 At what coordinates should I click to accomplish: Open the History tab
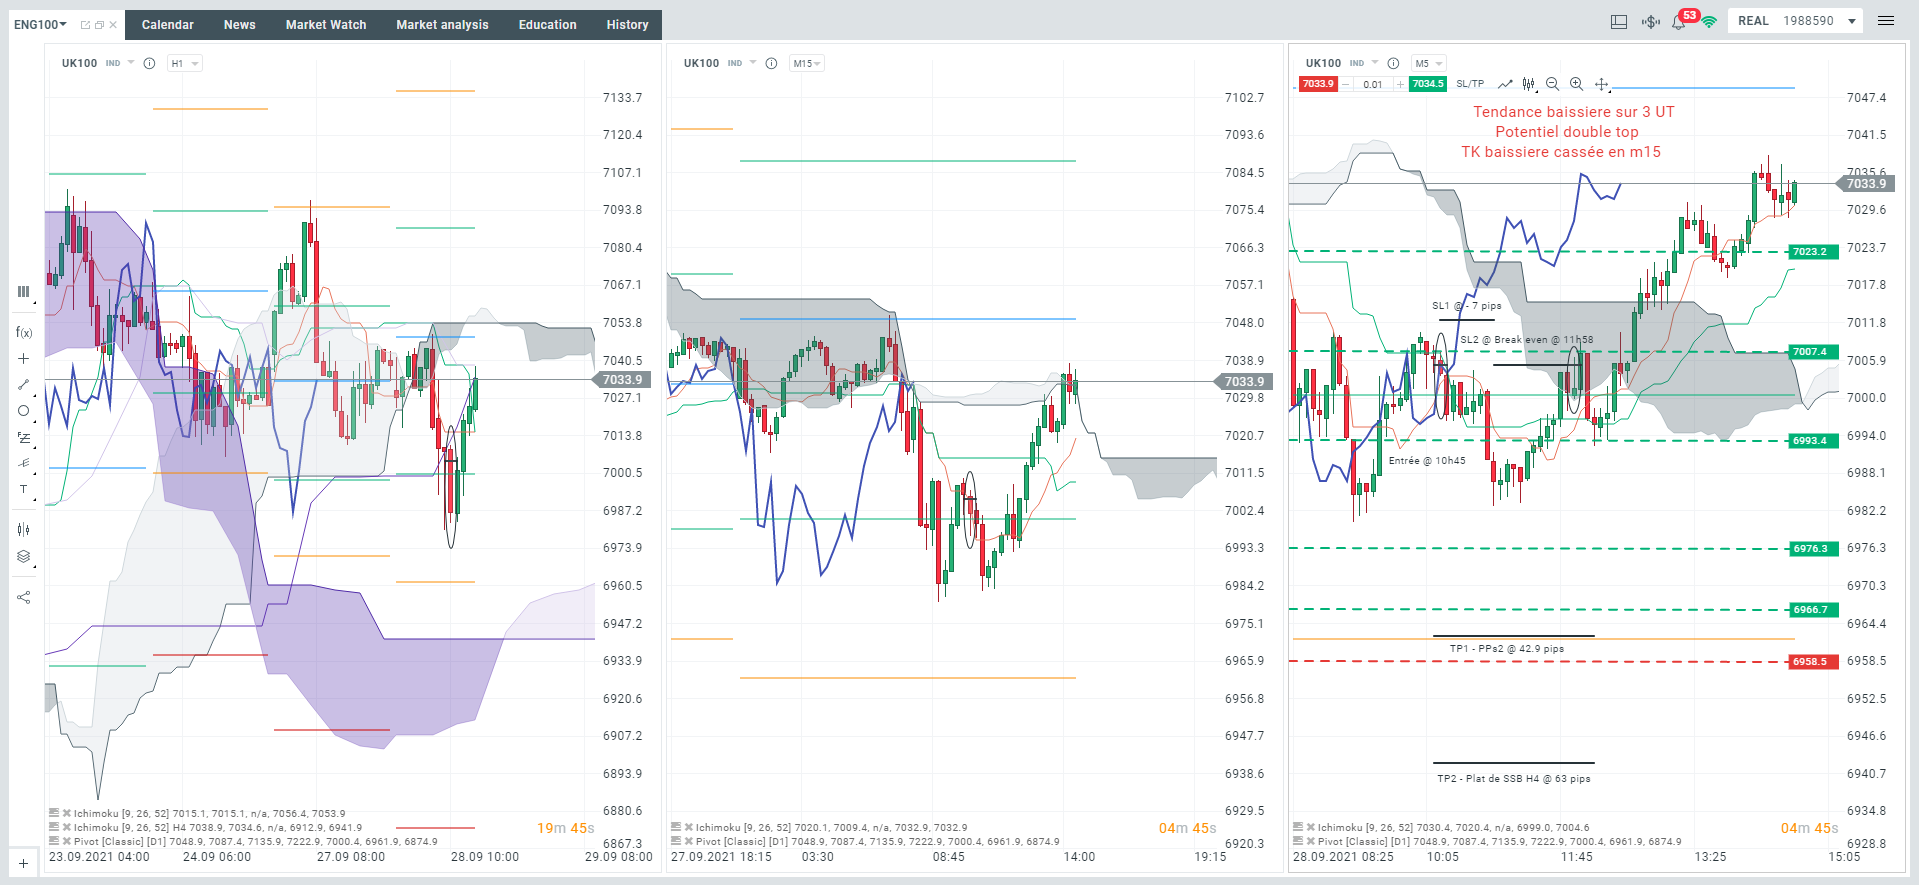(627, 25)
